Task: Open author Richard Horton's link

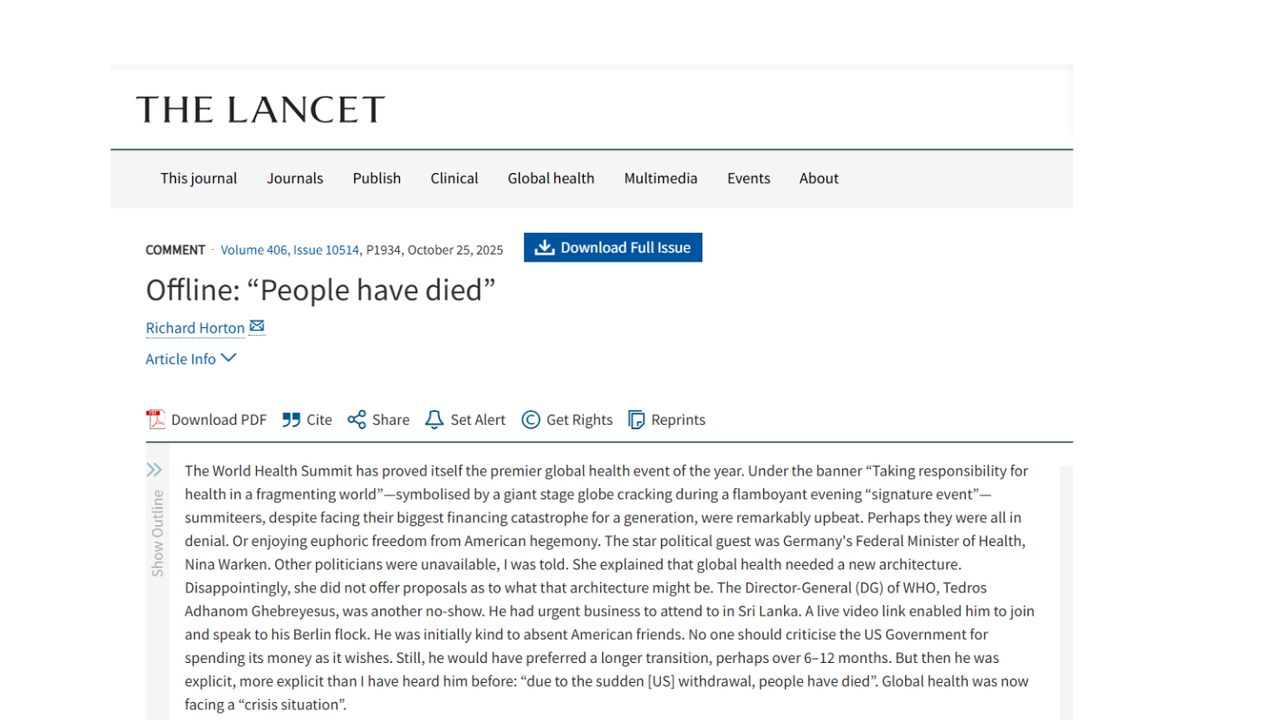Action: point(195,328)
